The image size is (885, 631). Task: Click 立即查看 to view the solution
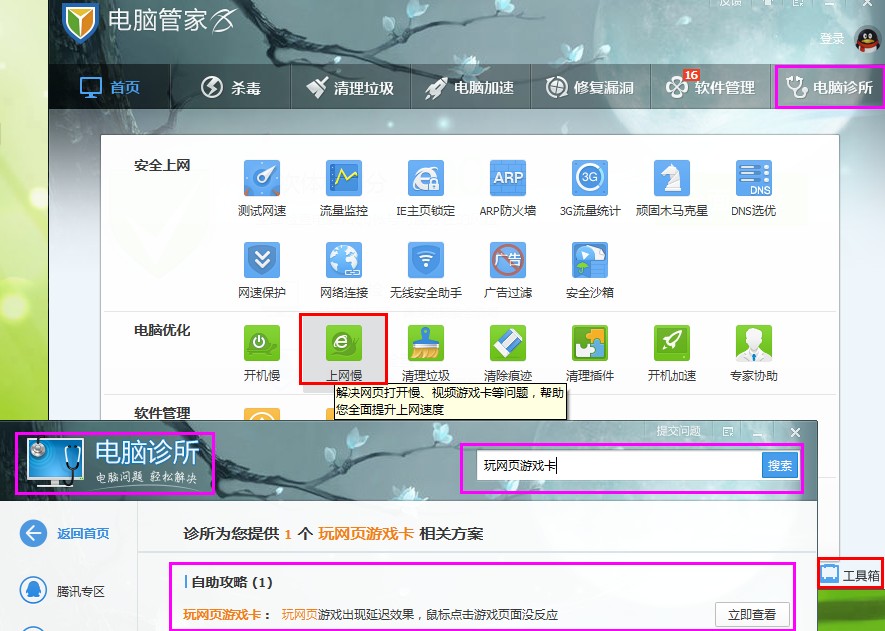pos(752,615)
